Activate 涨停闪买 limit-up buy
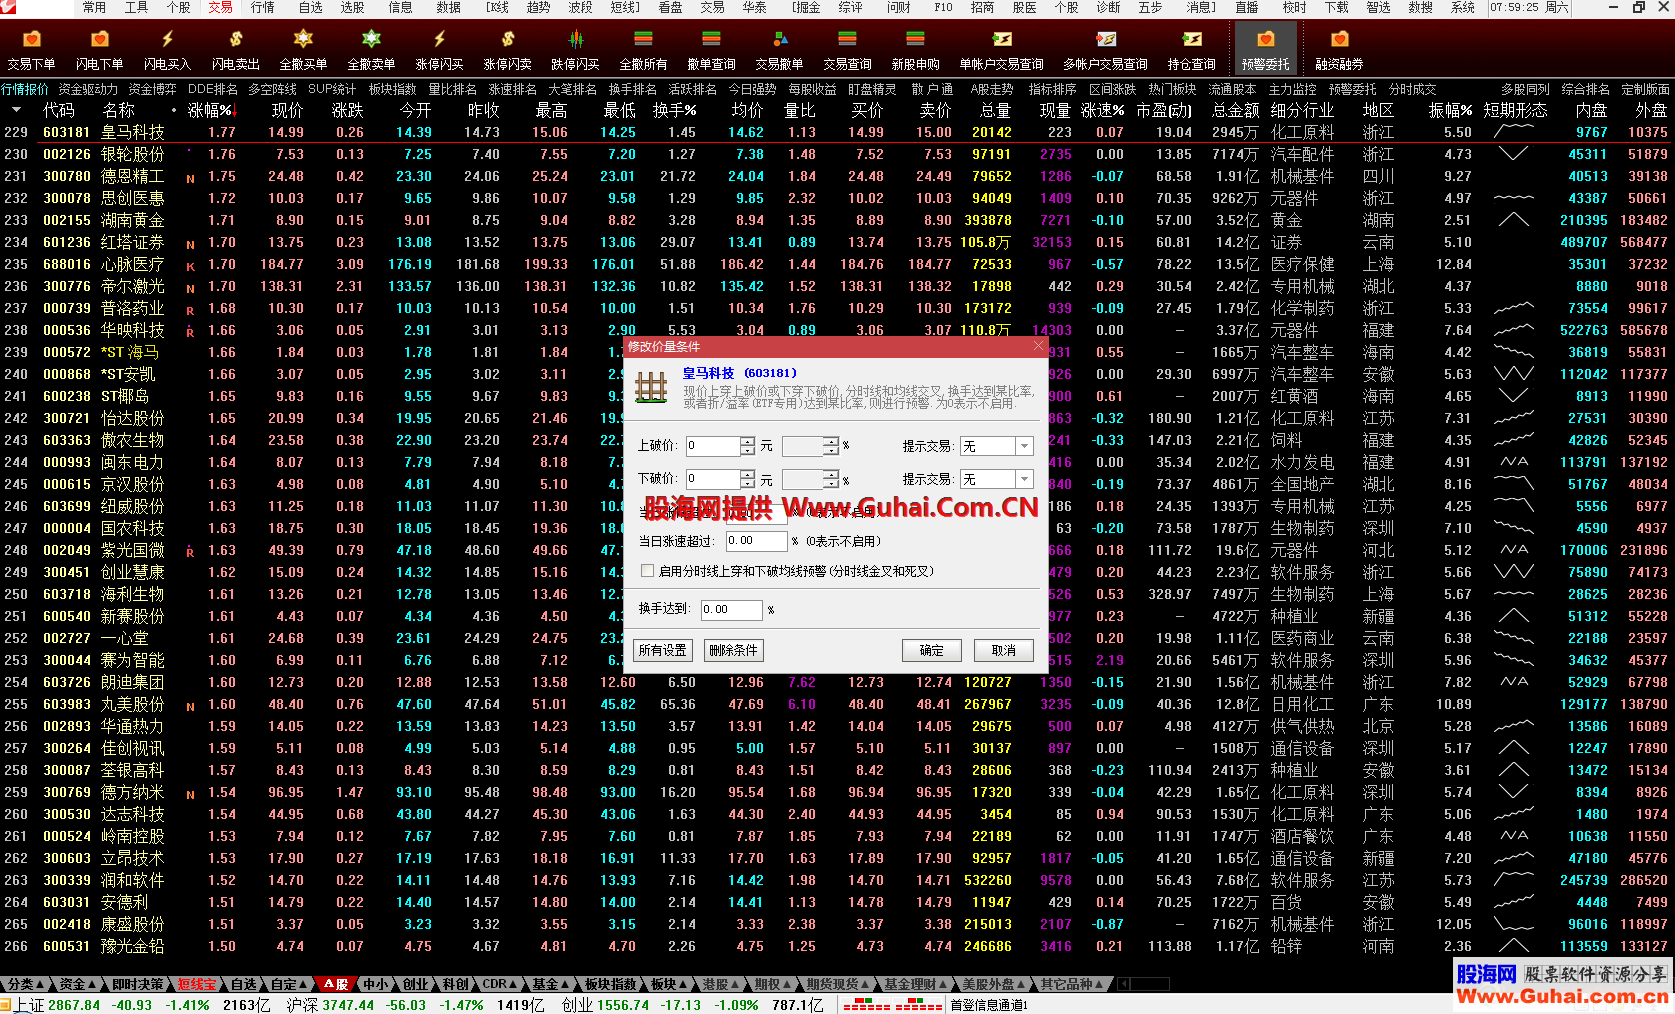The height and width of the screenshot is (1014, 1675). [439, 49]
